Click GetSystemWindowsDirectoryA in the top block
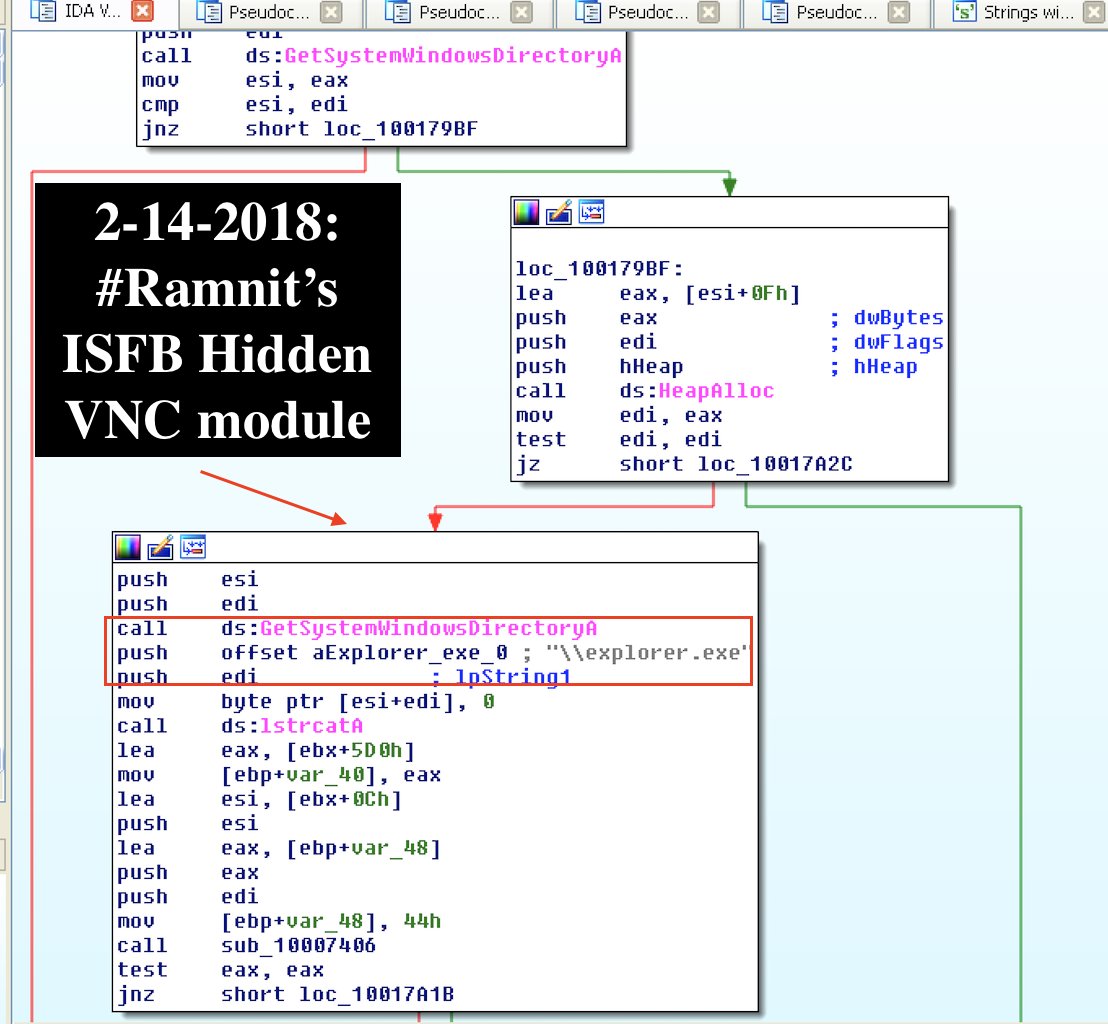Image resolution: width=1108 pixels, height=1024 pixels. [453, 56]
